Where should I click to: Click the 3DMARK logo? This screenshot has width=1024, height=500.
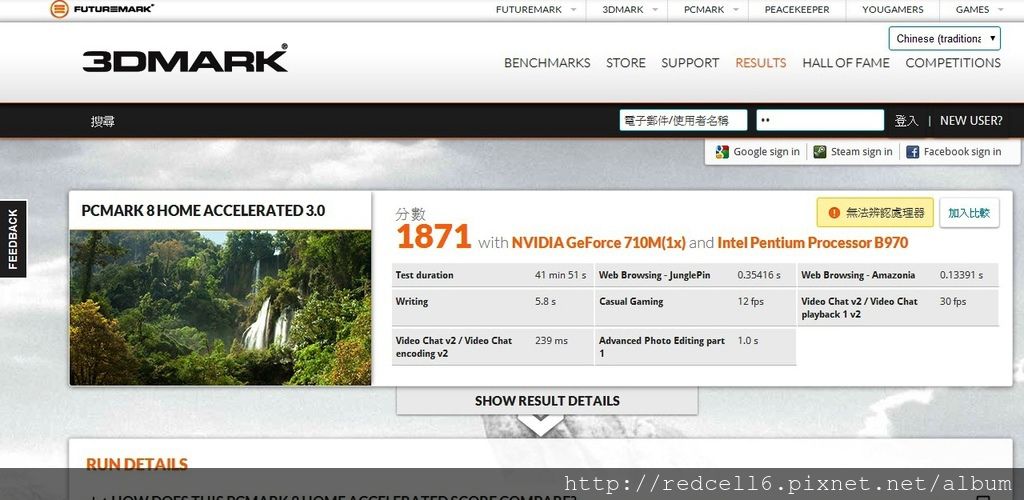tap(185, 59)
